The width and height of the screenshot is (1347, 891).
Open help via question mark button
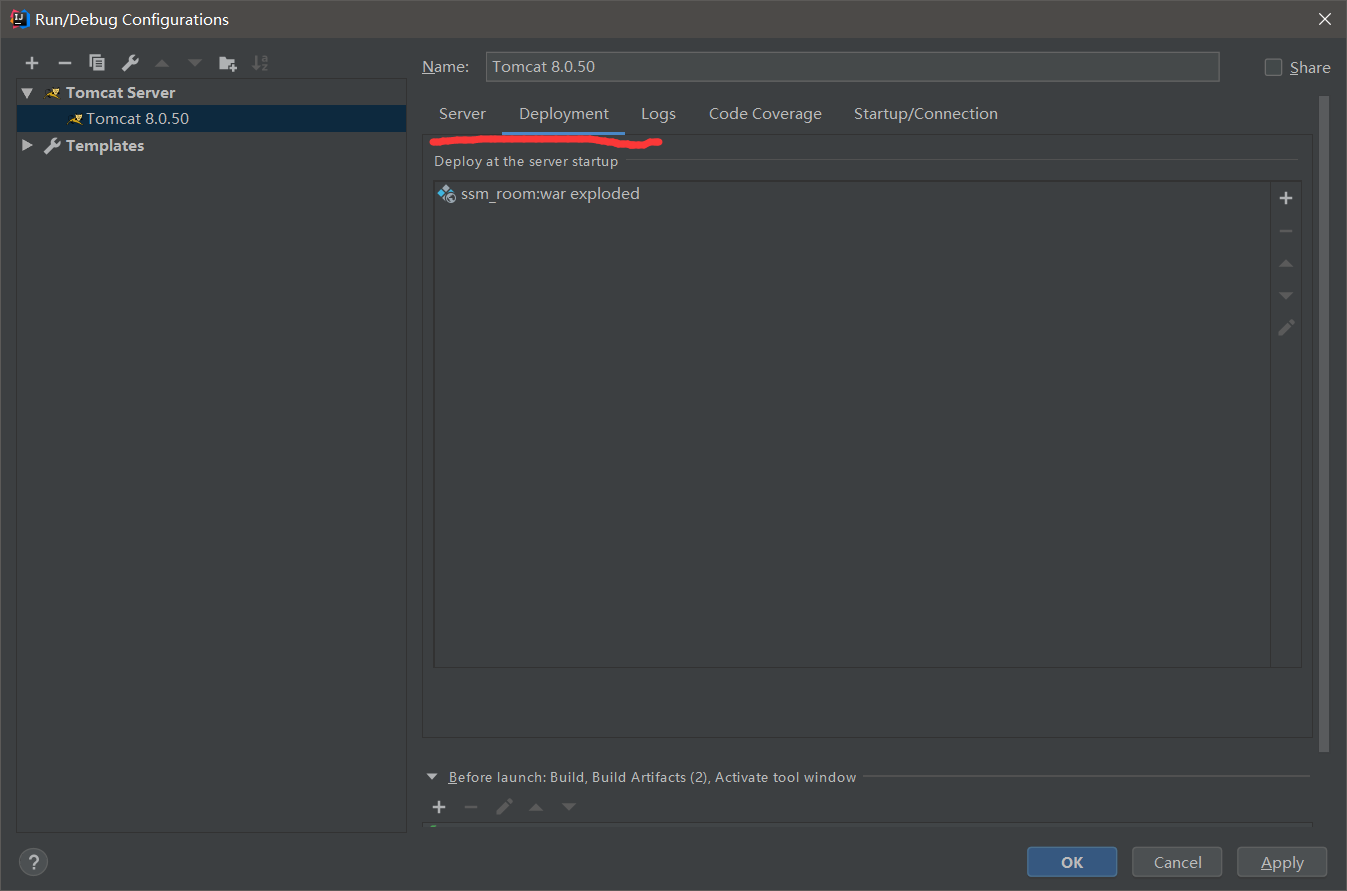point(33,862)
